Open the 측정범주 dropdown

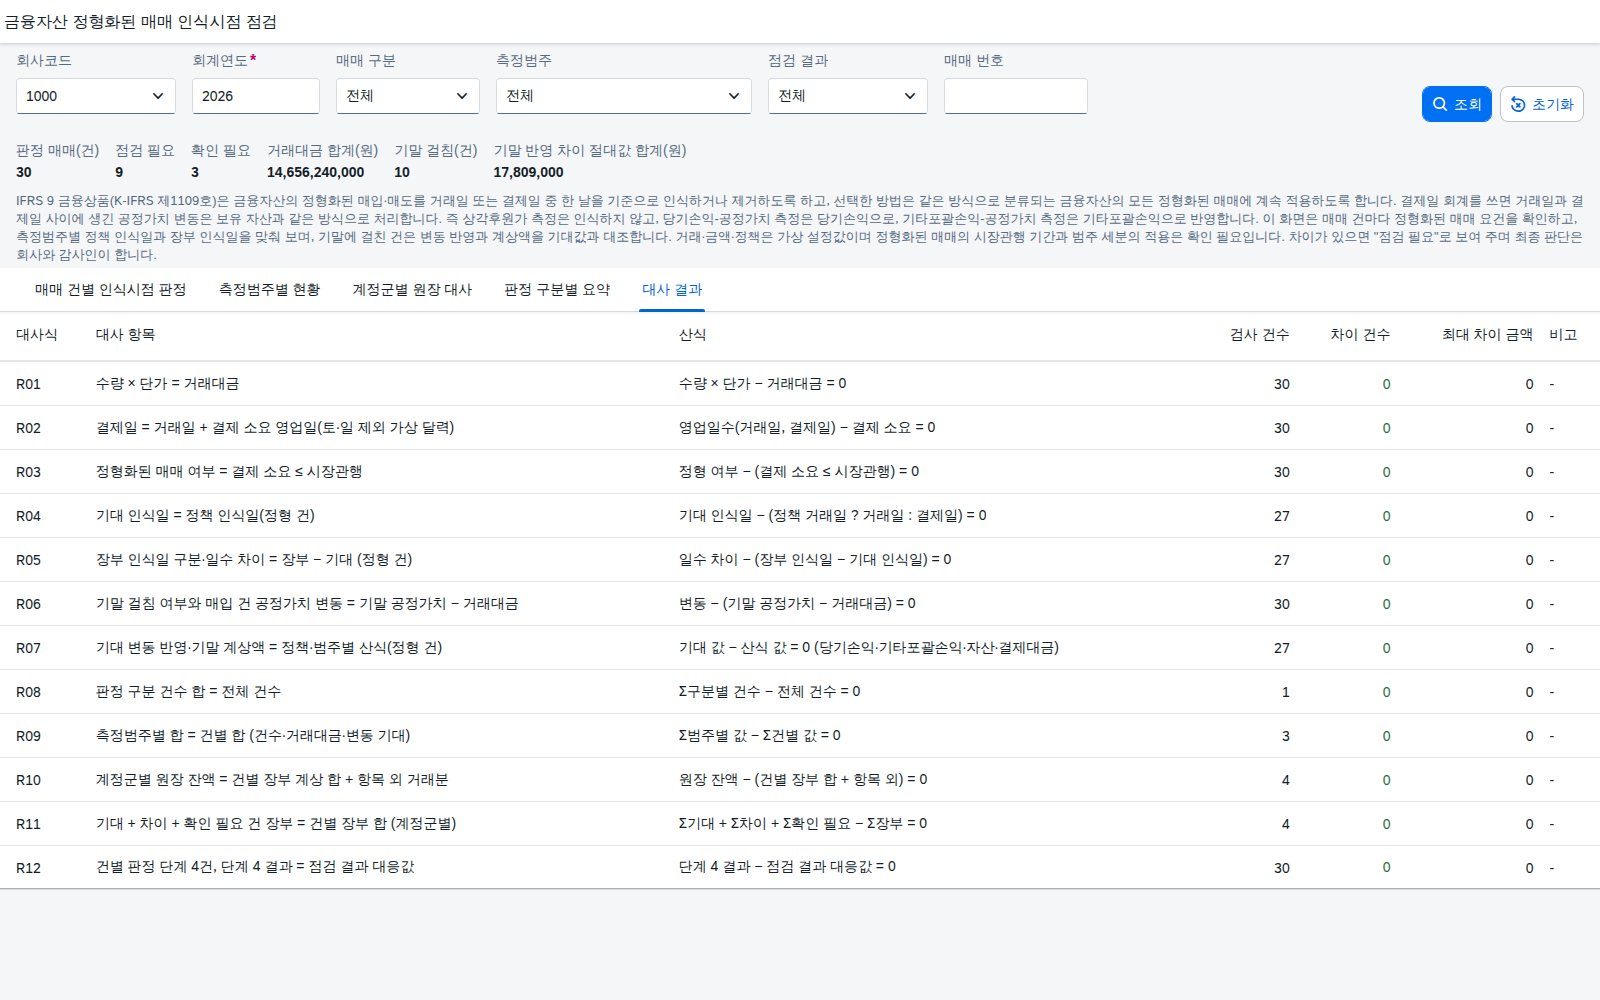click(624, 96)
